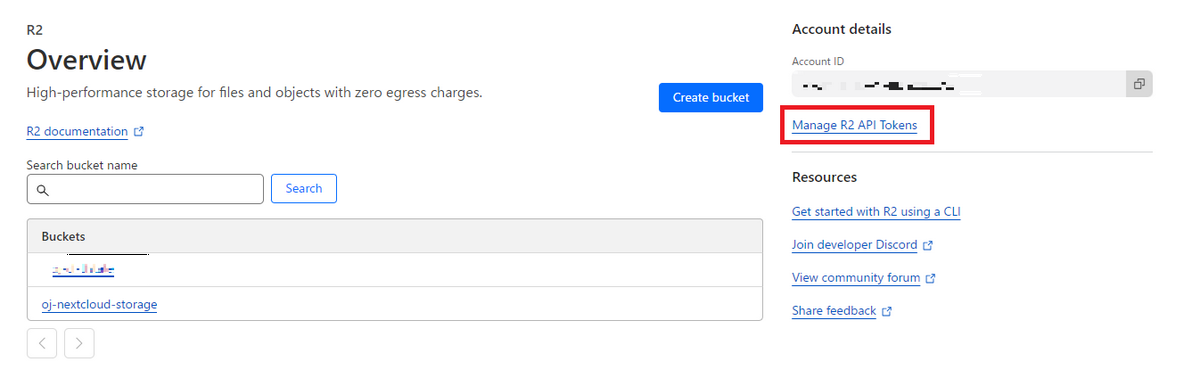The width and height of the screenshot is (1200, 380).
Task: Open the oj-nextcloud-storage bucket
Action: pyautogui.click(x=92, y=304)
